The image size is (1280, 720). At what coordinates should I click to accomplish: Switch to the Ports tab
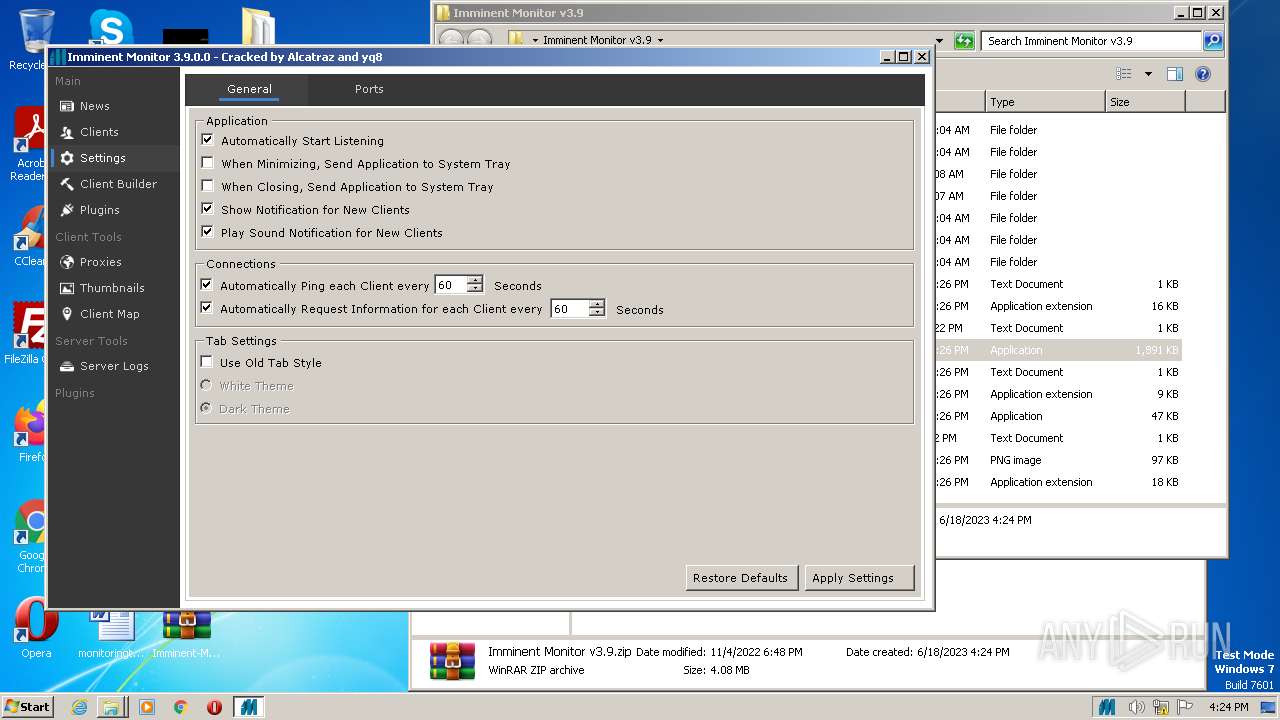point(369,89)
